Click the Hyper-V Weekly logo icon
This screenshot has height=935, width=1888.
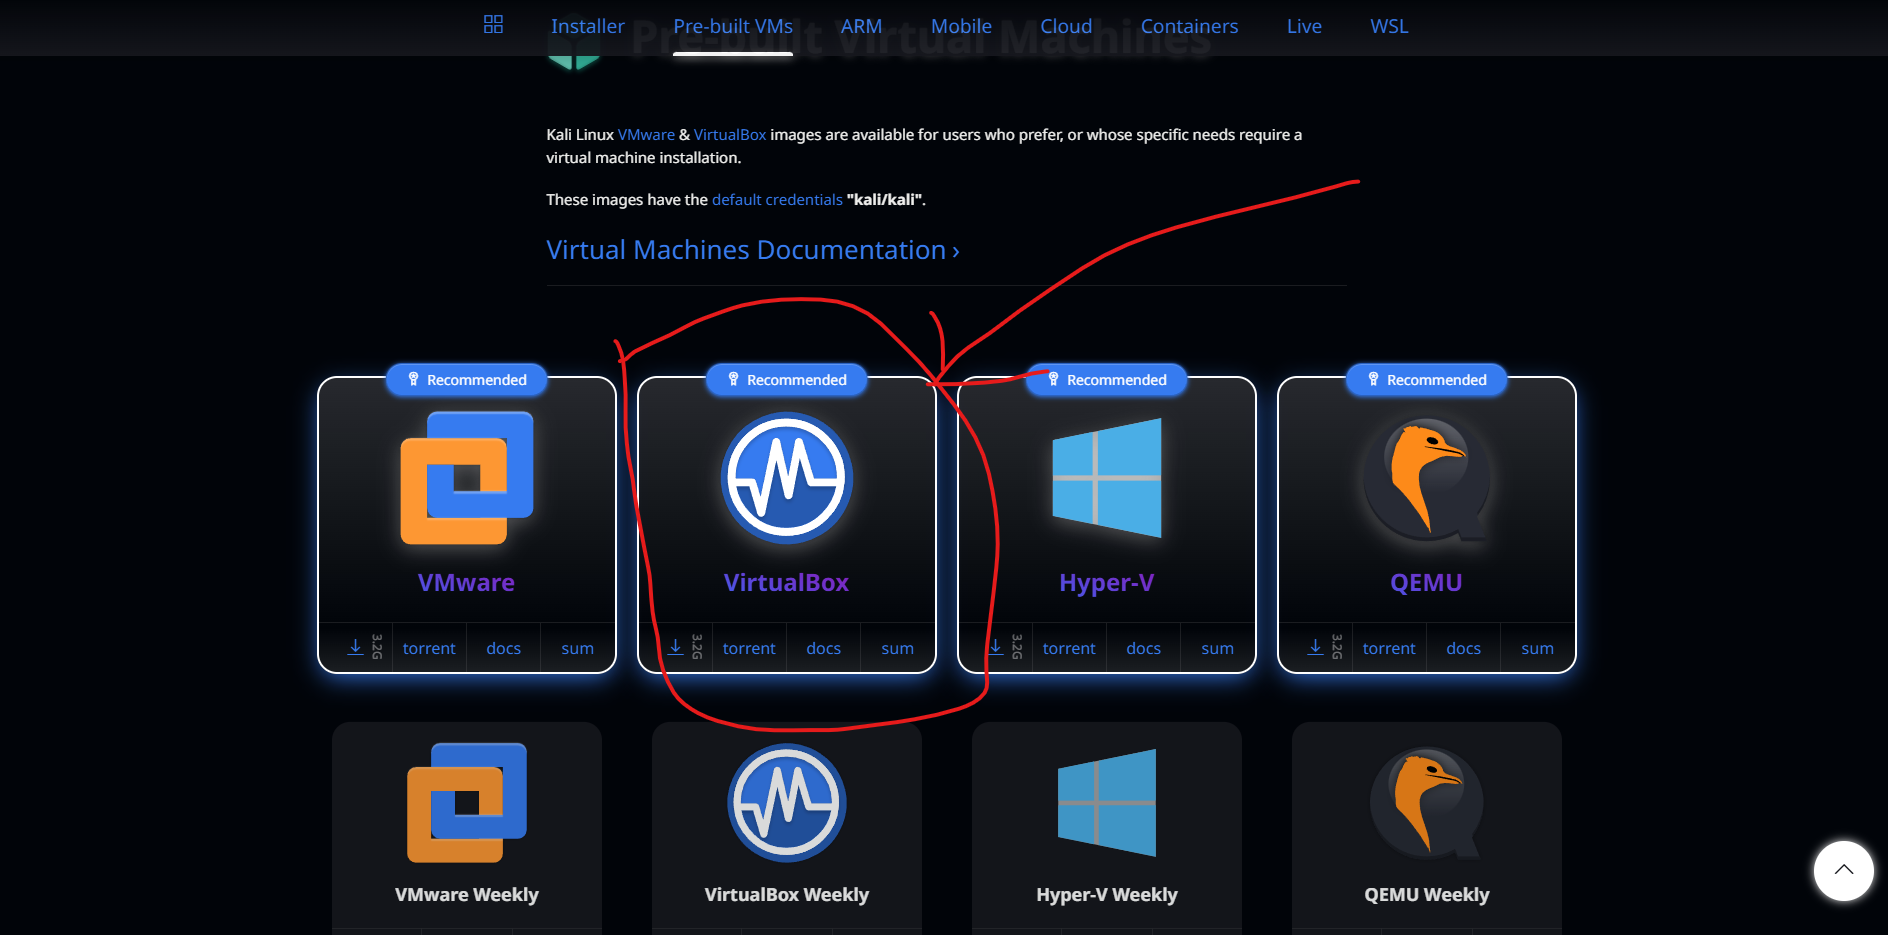click(1107, 803)
